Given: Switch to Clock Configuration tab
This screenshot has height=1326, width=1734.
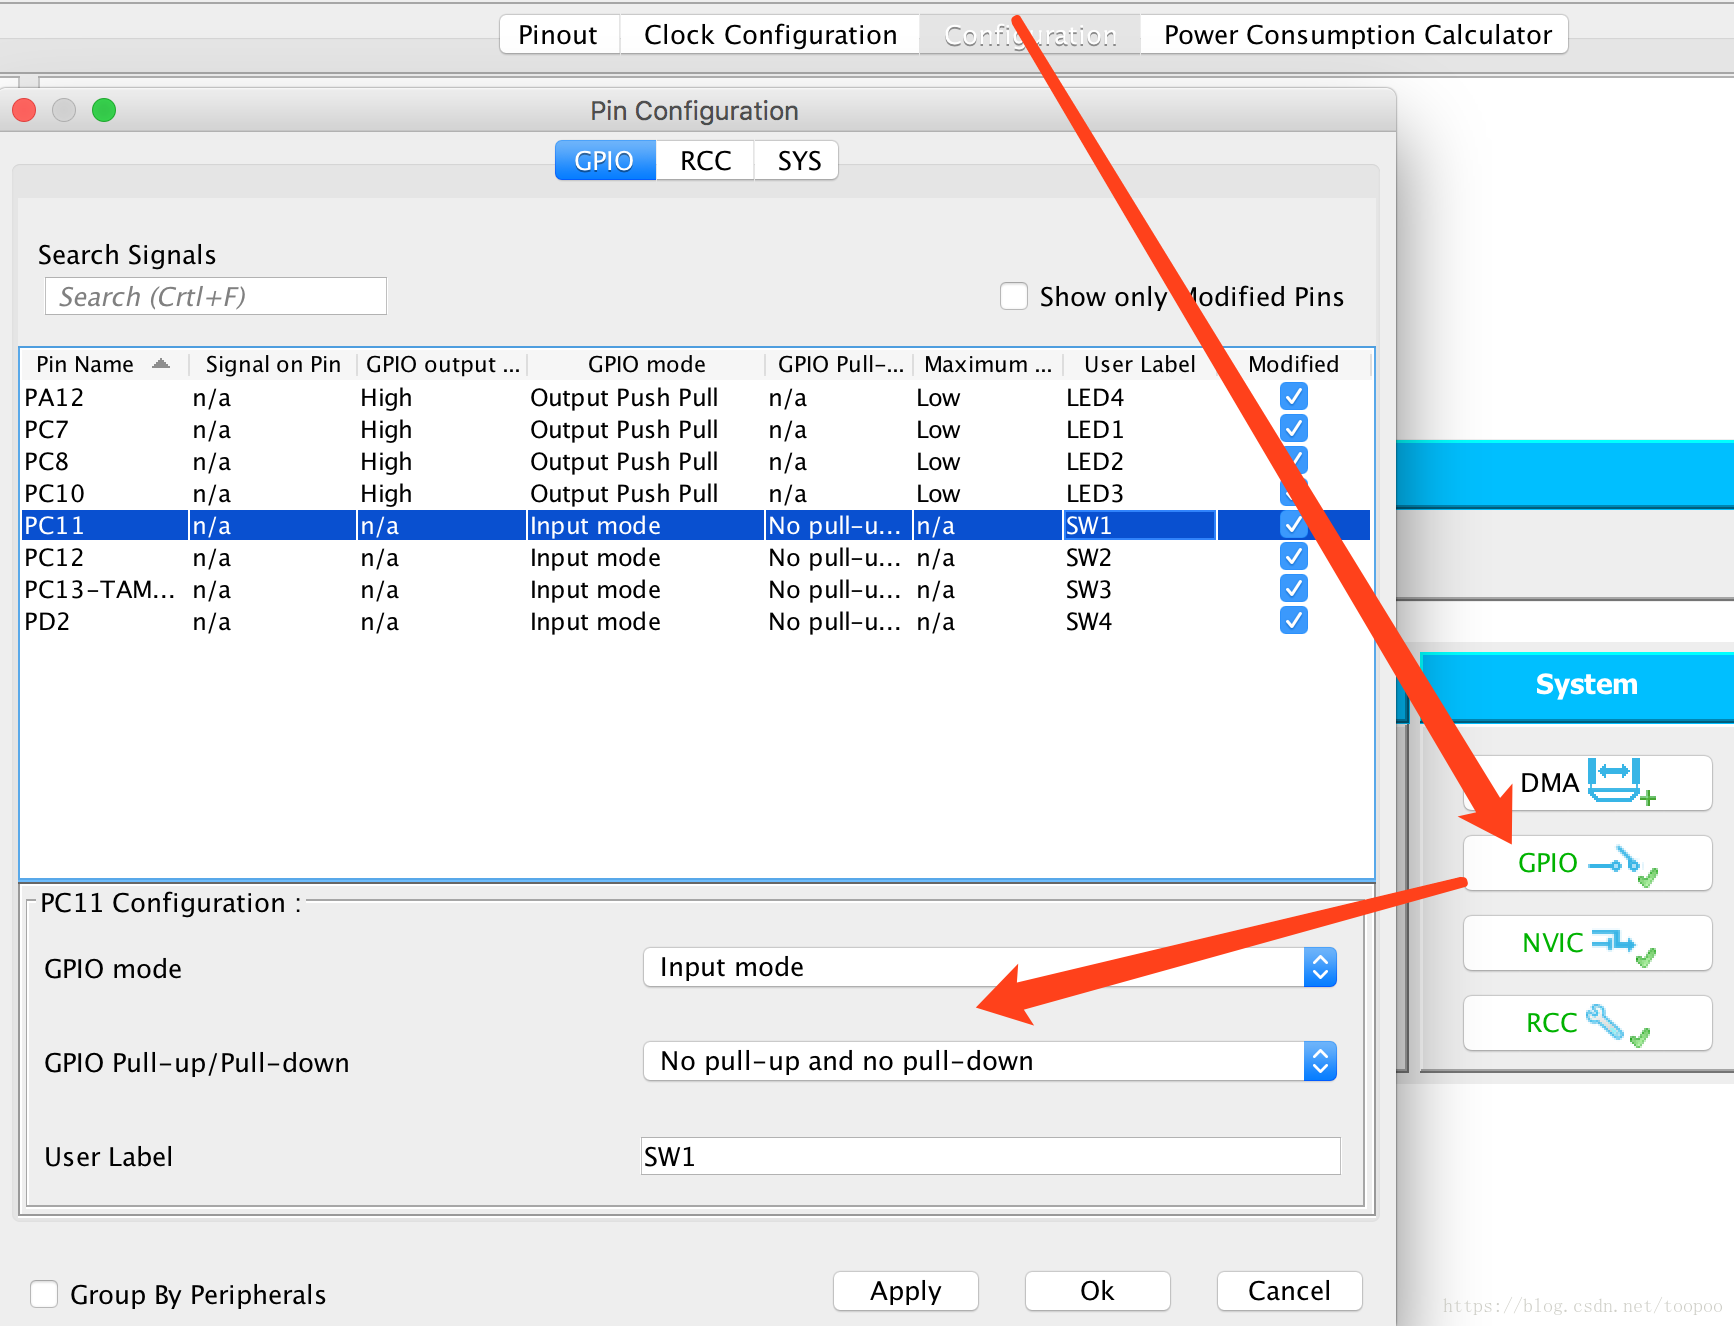Looking at the screenshot, I should pyautogui.click(x=770, y=35).
